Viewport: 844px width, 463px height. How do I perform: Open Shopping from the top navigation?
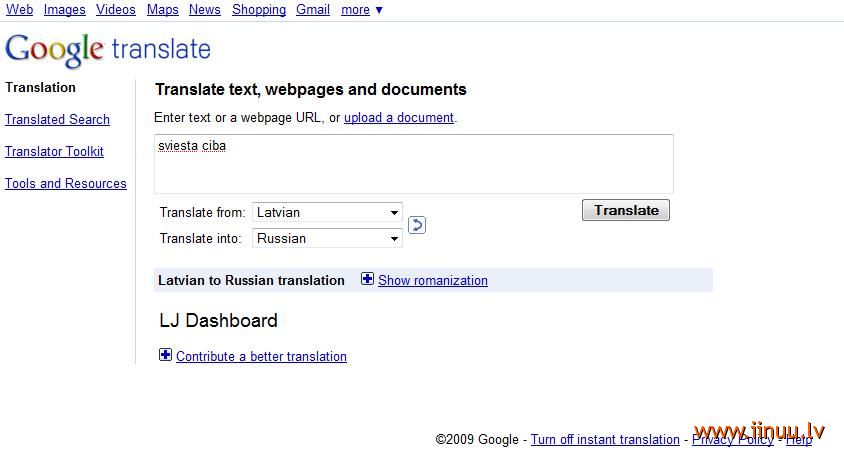pyautogui.click(x=259, y=10)
